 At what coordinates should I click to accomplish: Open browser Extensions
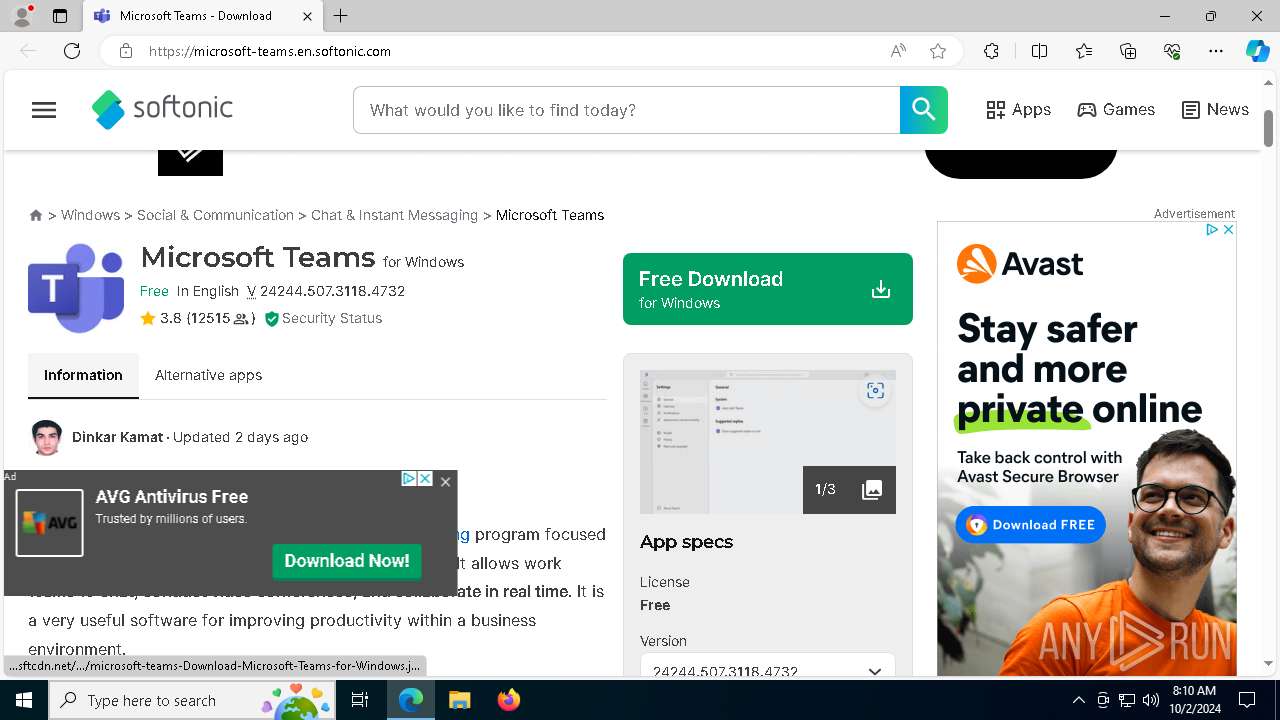991,51
